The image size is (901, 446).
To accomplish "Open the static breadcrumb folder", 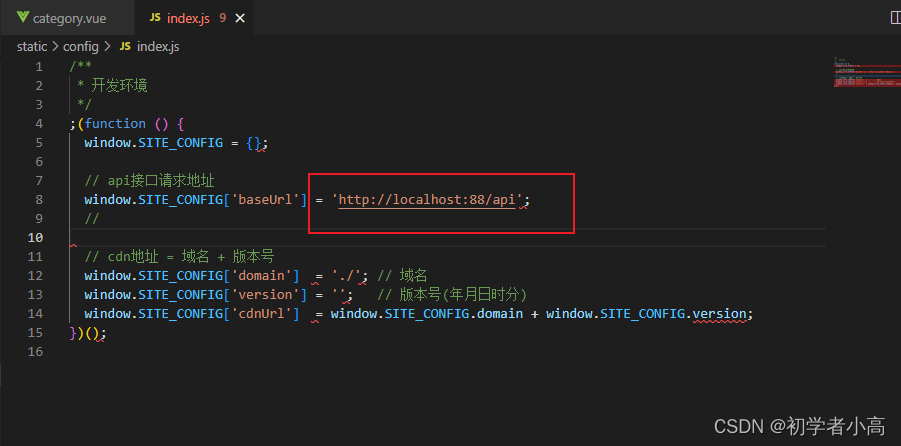I will [x=32, y=47].
